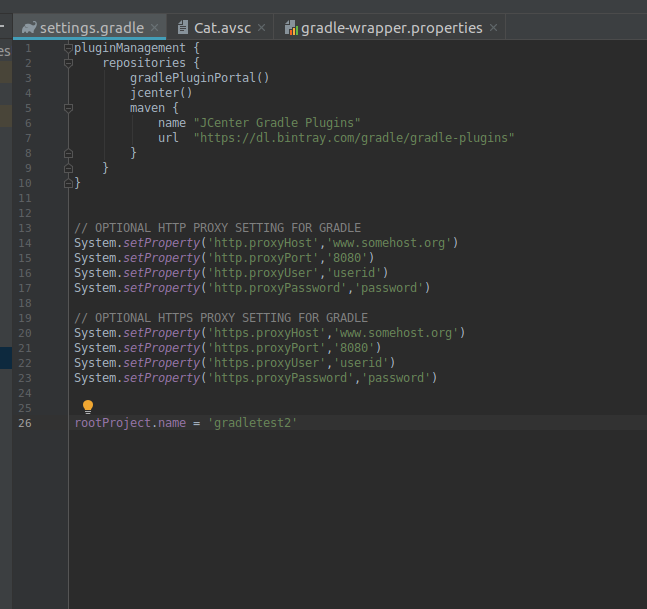The height and width of the screenshot is (609, 647).
Task: Collapse the repositories block fold marker
Action: (68, 63)
